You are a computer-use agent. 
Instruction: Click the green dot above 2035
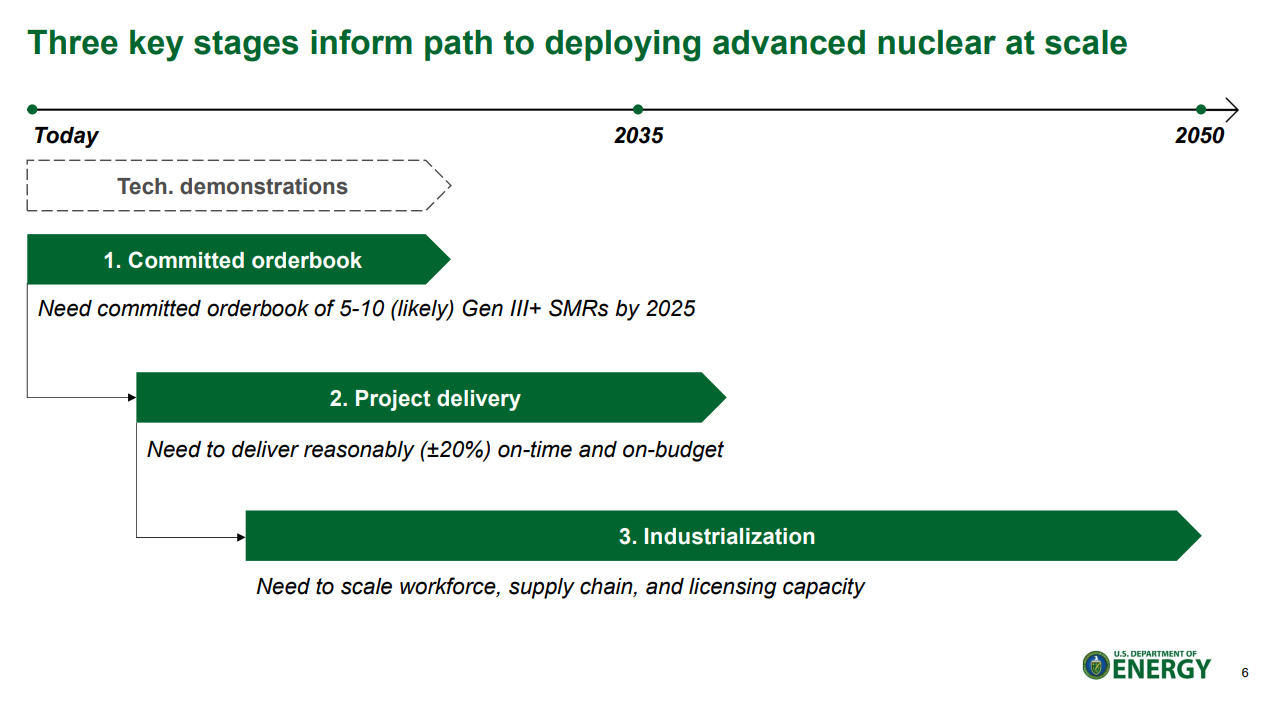638,110
